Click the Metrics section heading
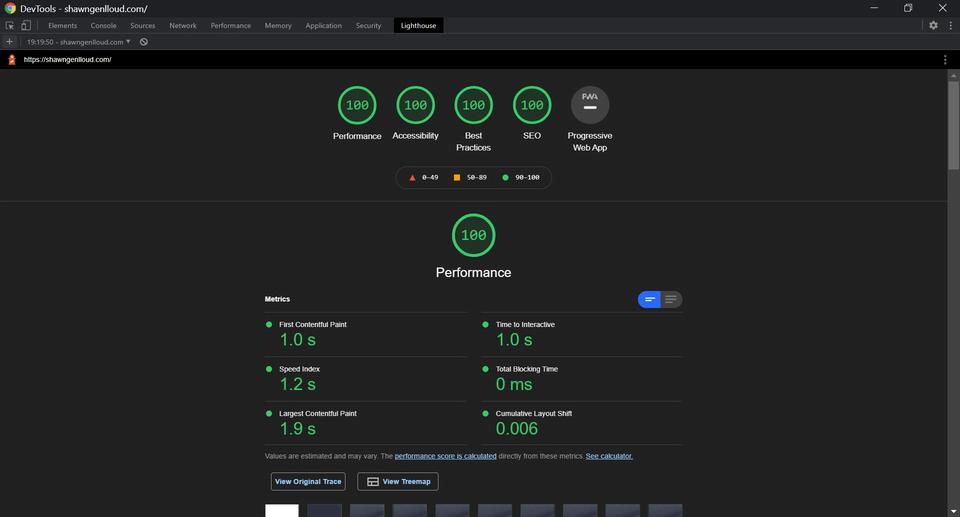 pos(277,299)
